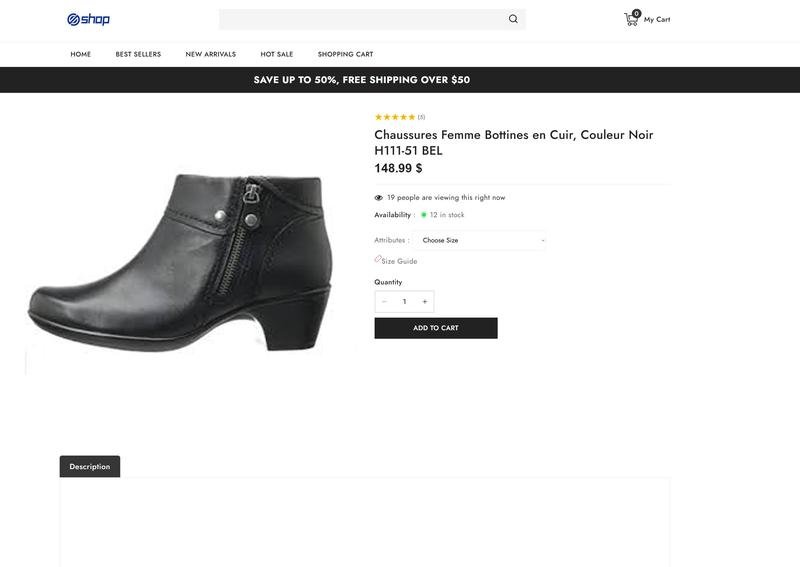The height and width of the screenshot is (567, 800).
Task: Click the black boot product image
Action: point(180,260)
